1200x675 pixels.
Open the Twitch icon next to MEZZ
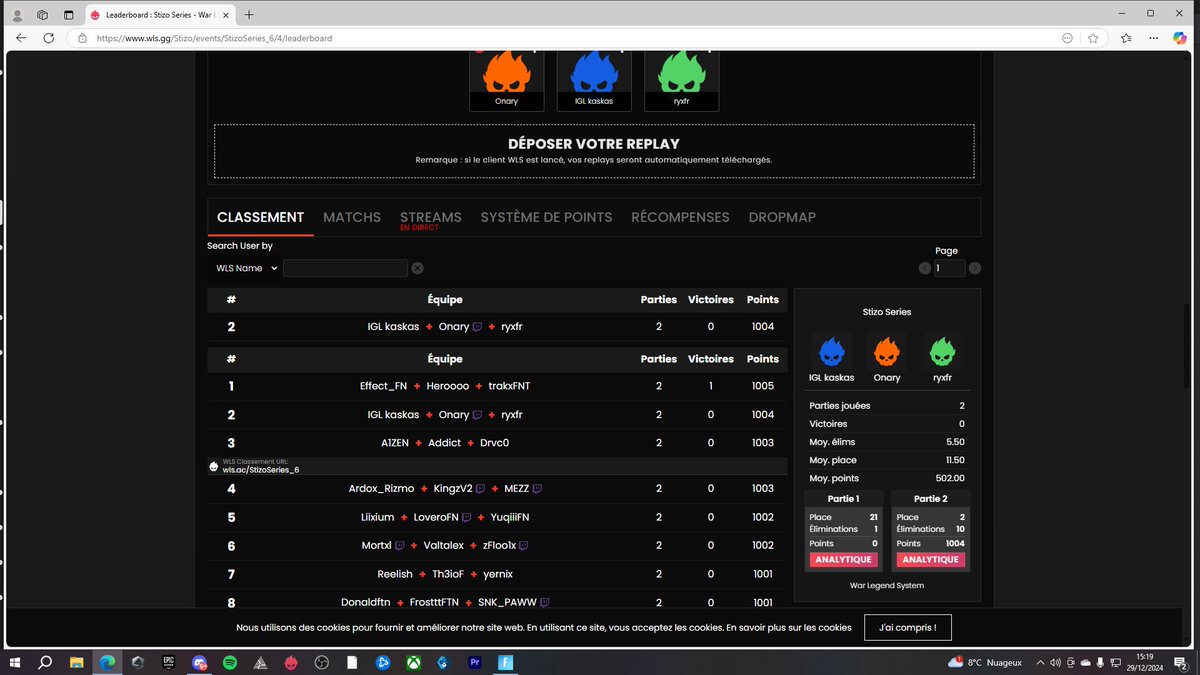(538, 489)
